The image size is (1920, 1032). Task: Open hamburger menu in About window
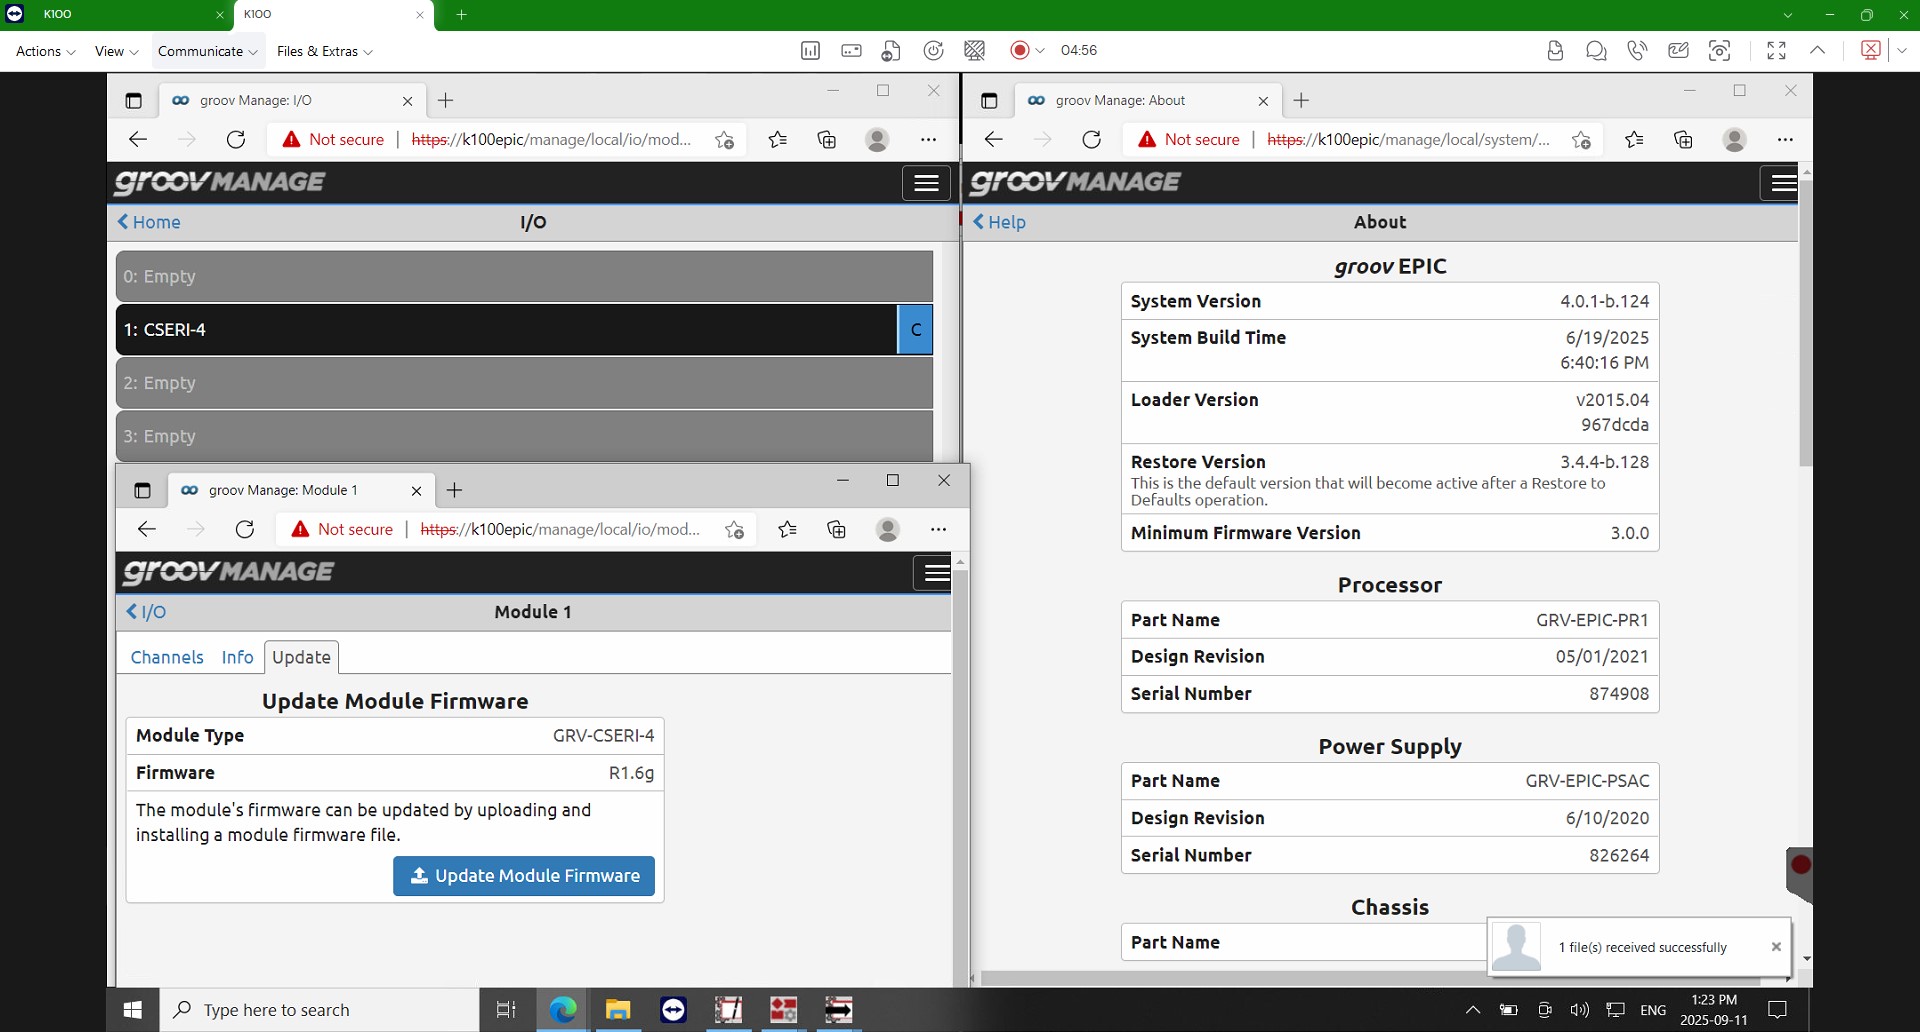tap(1782, 183)
